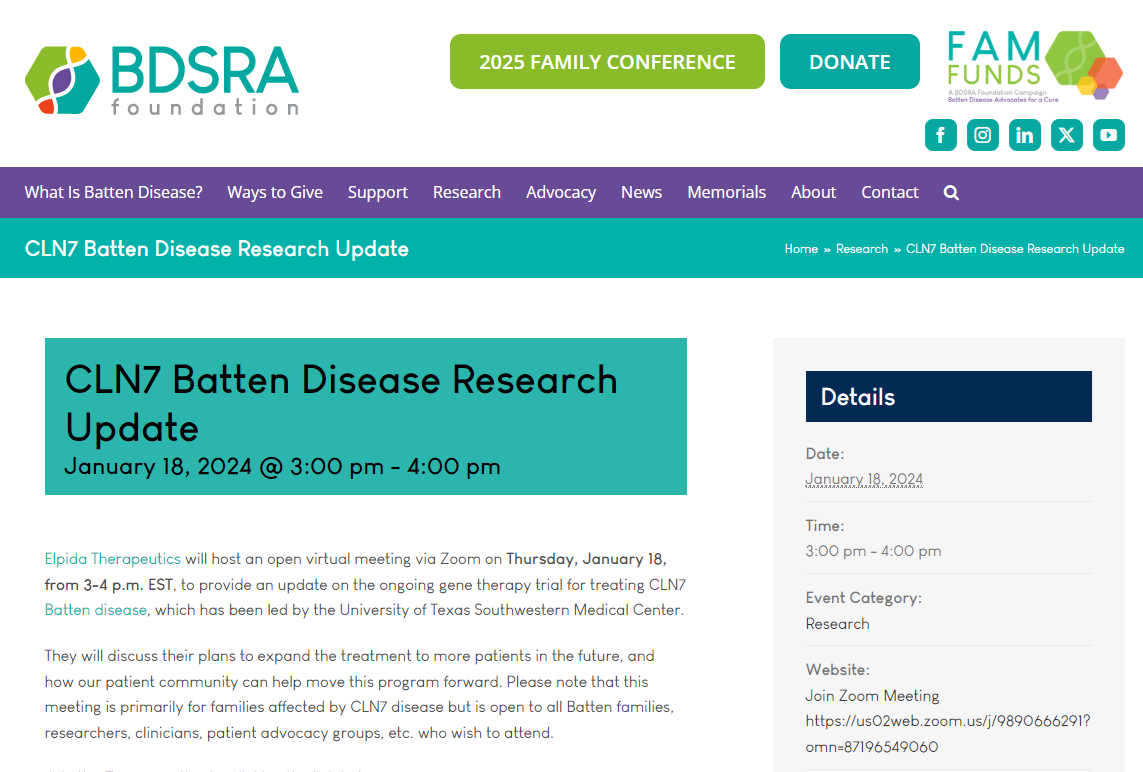Click the Research event category link

click(837, 624)
